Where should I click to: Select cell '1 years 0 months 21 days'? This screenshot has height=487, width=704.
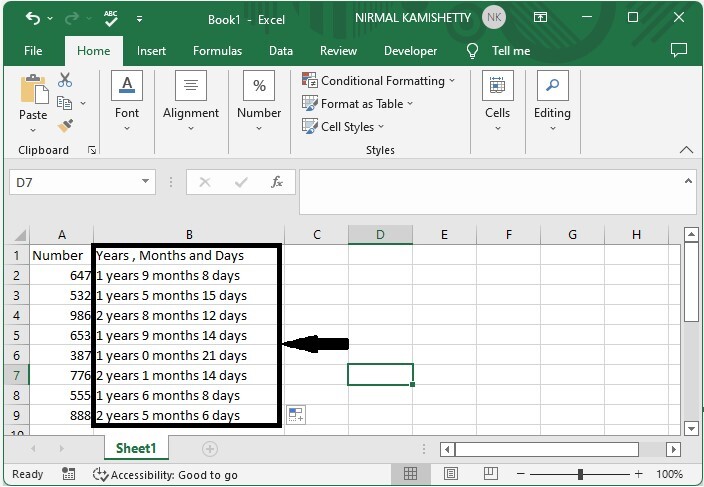(189, 355)
